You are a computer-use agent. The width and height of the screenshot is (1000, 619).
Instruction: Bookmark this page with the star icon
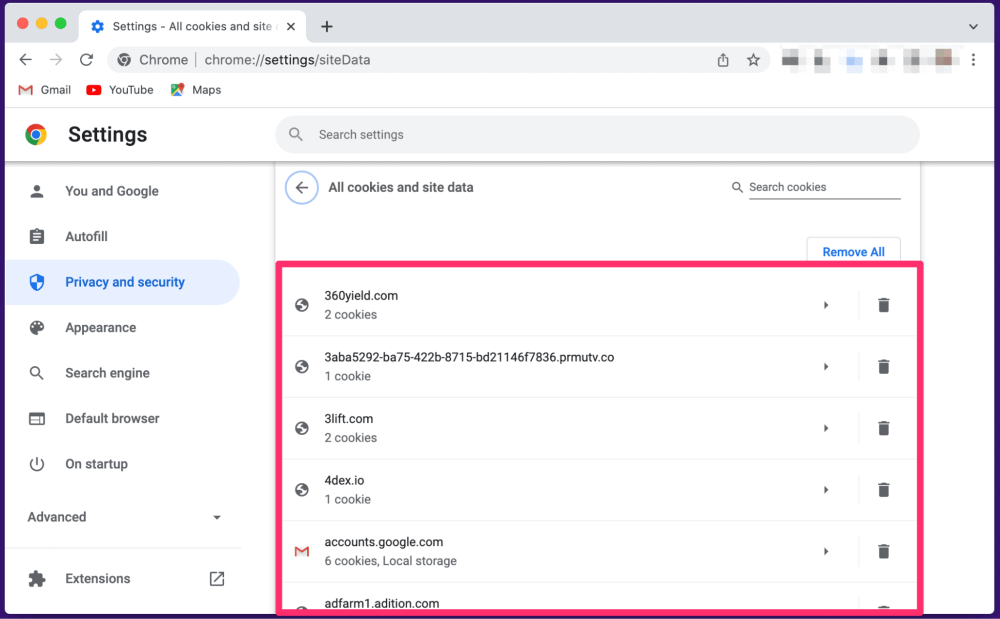tap(753, 60)
